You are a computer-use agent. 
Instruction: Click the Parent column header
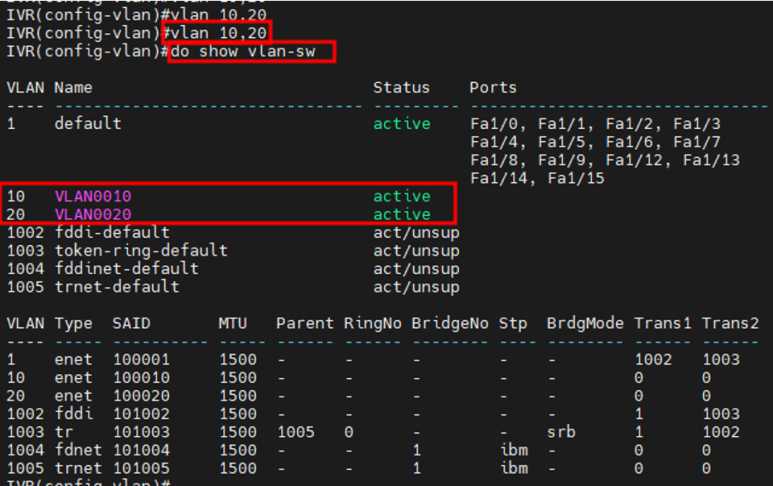click(x=305, y=323)
